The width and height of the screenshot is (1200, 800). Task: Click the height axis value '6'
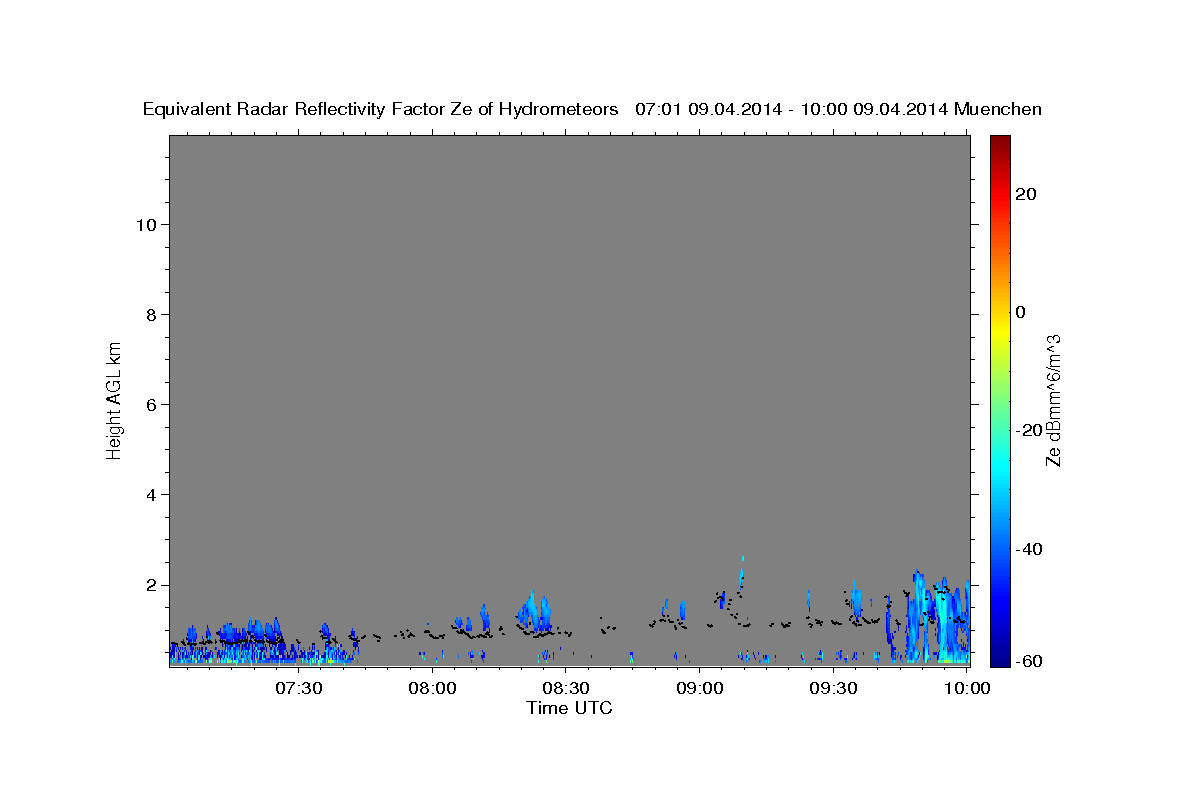[x=150, y=404]
